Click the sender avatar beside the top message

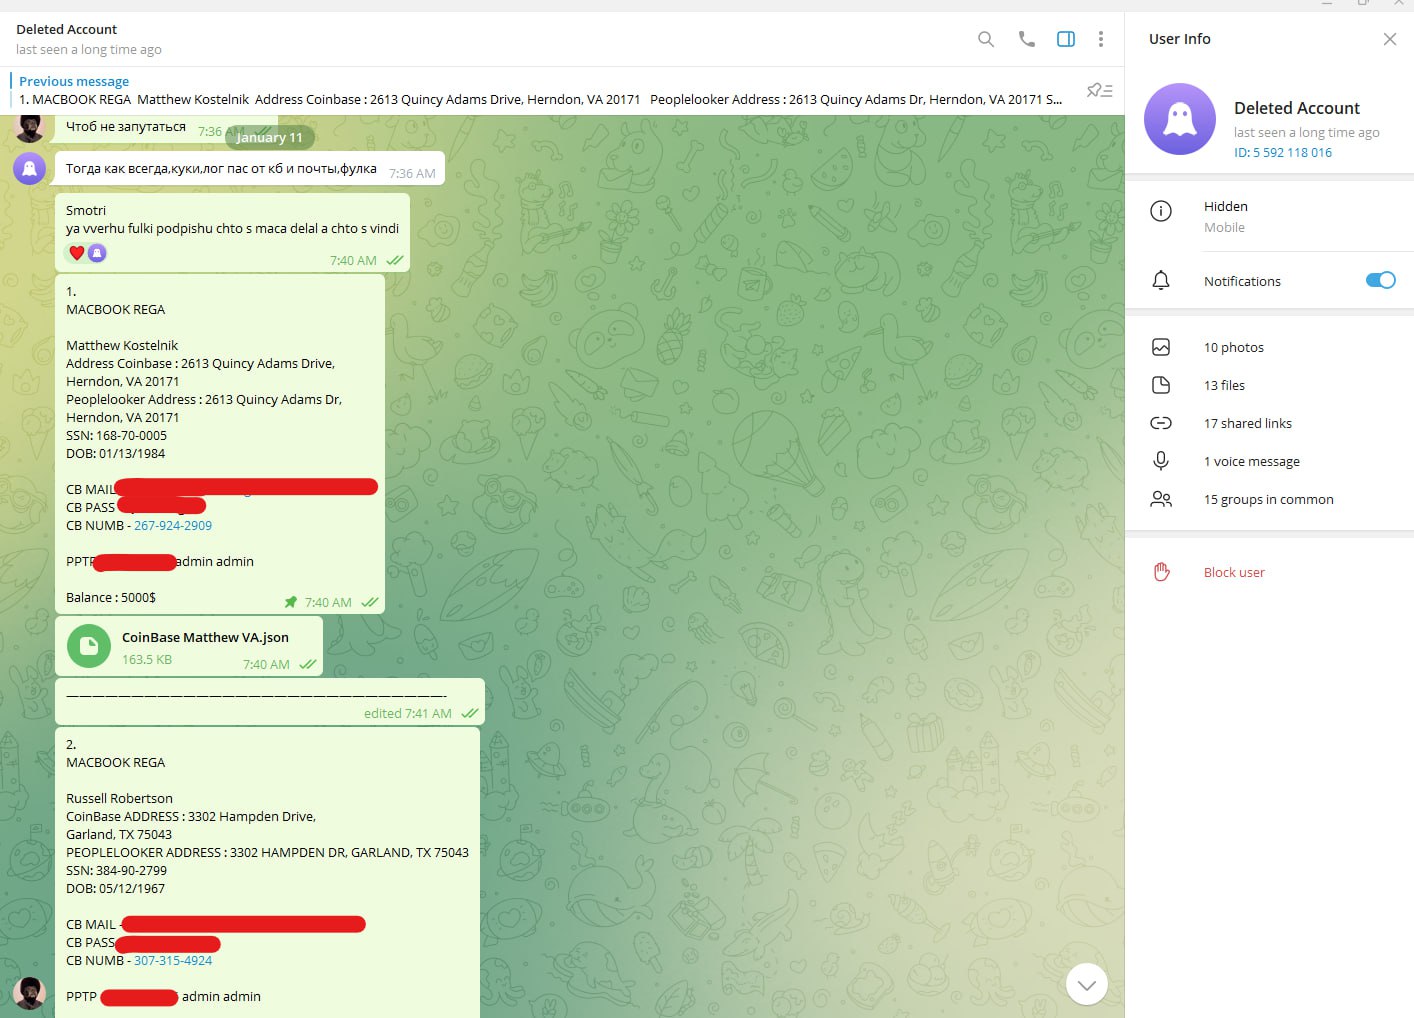(30, 127)
